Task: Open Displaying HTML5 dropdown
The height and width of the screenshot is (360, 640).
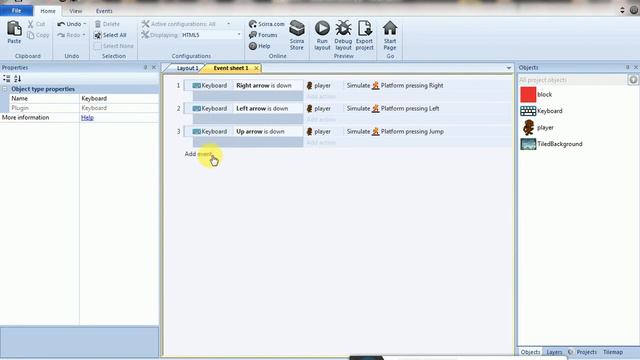Action: (x=239, y=36)
